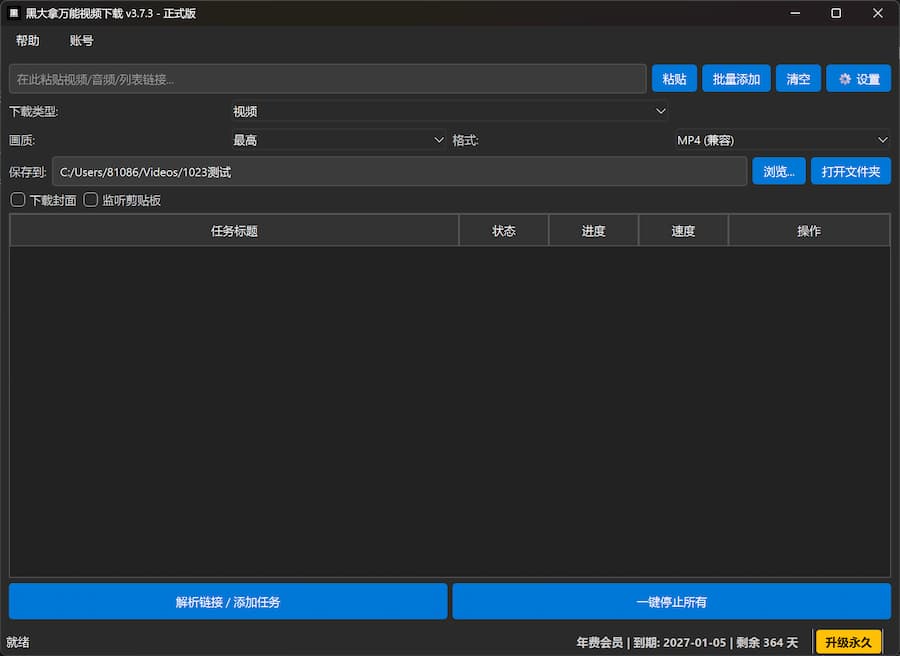Click the yellow 升级永久 upgrade button
The height and width of the screenshot is (656, 900).
click(848, 642)
